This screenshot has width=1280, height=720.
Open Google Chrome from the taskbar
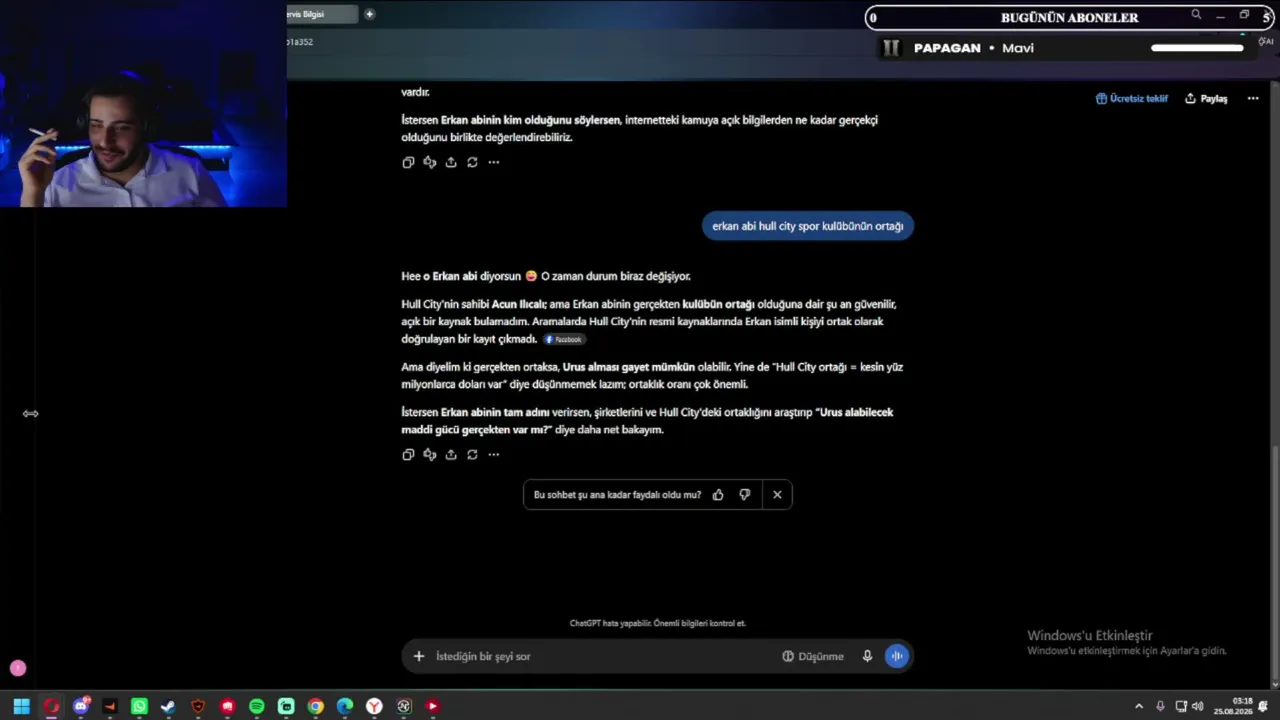point(315,707)
